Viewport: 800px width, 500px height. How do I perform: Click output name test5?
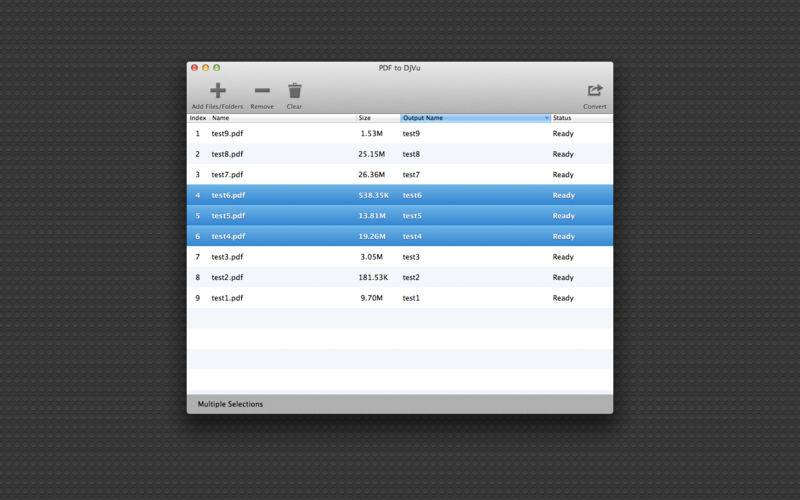pyautogui.click(x=412, y=216)
